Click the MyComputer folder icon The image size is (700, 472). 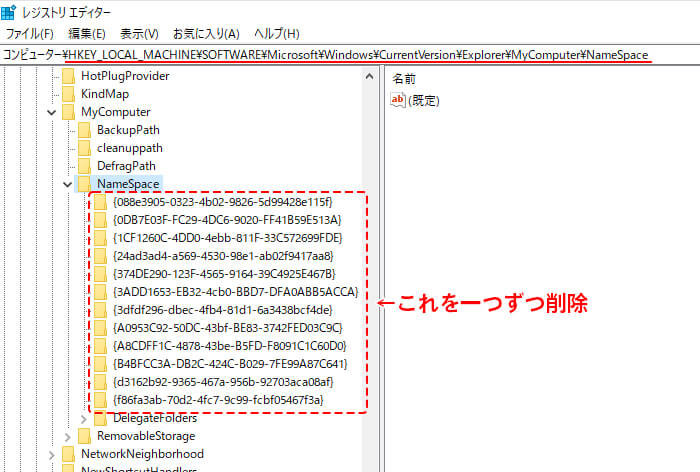pos(68,112)
